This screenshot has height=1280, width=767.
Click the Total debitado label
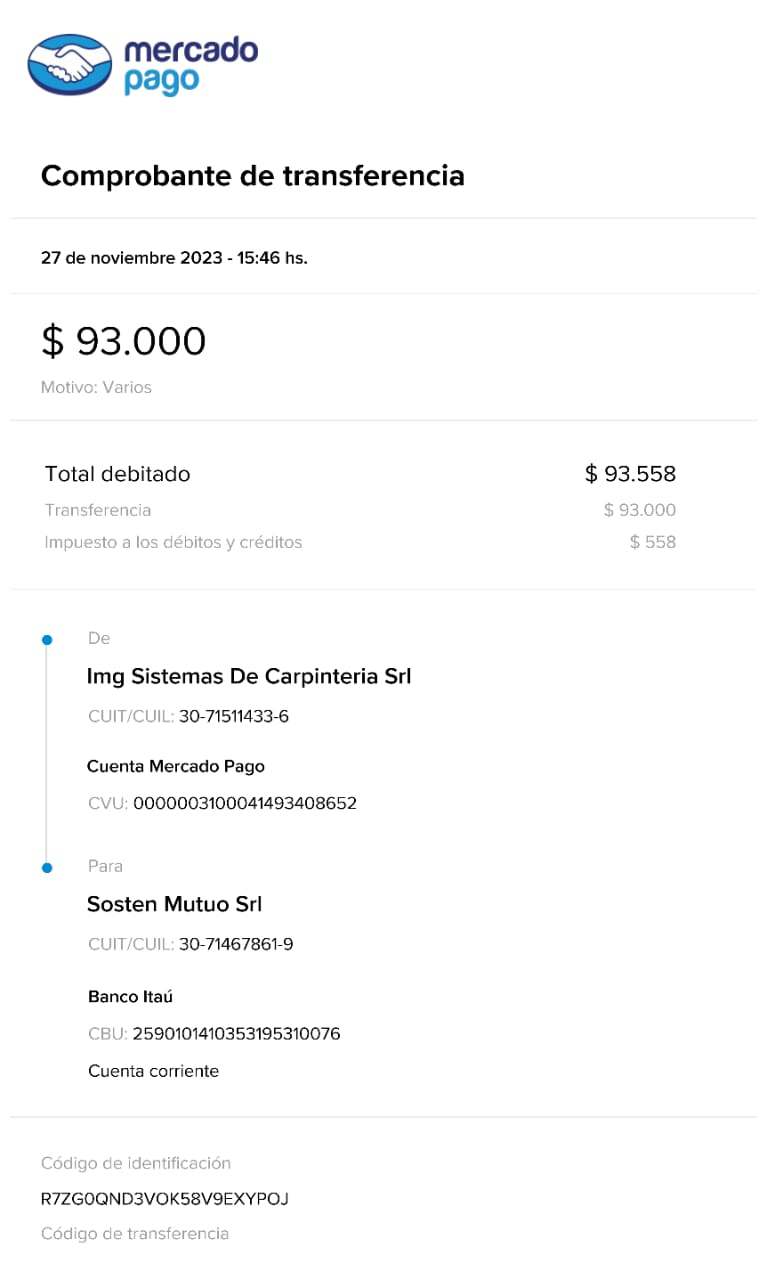pos(117,474)
